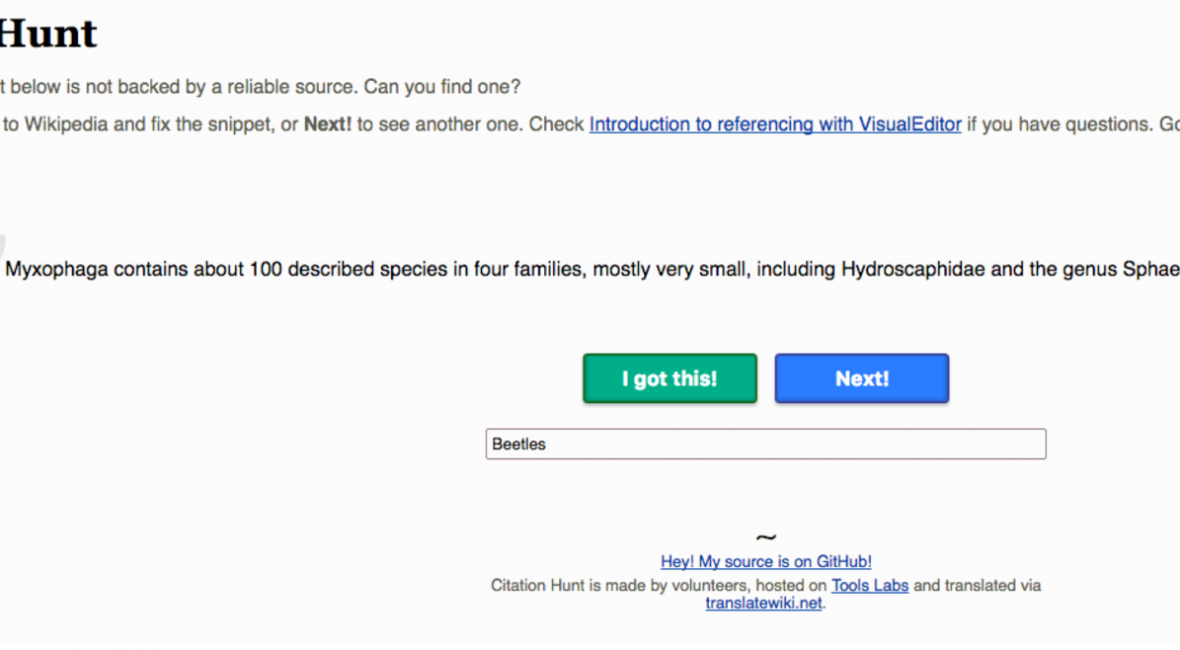
Task: Open "Introduction to referencing with VisualEditor" link
Action: [x=775, y=125]
